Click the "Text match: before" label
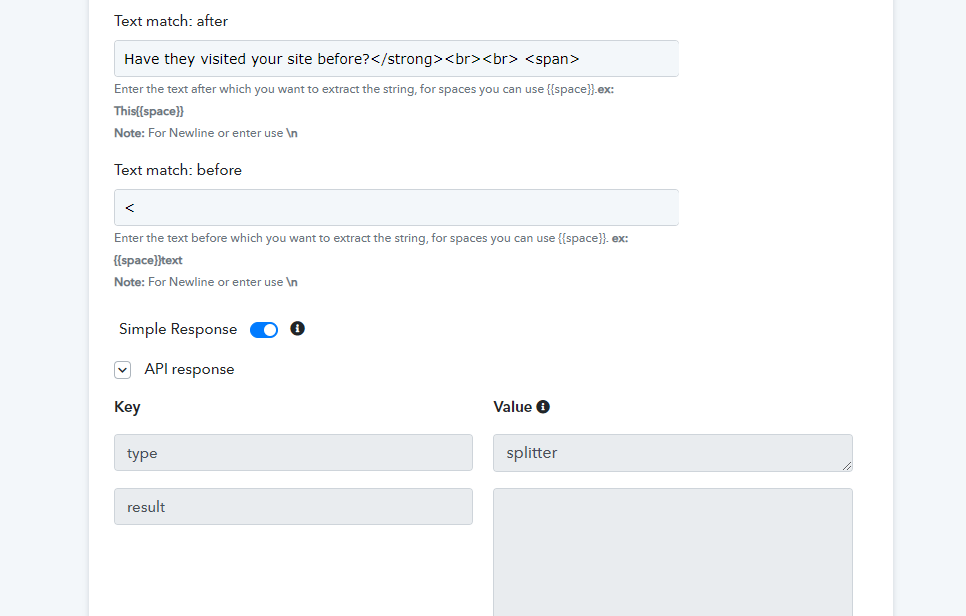966x616 pixels. tap(178, 170)
